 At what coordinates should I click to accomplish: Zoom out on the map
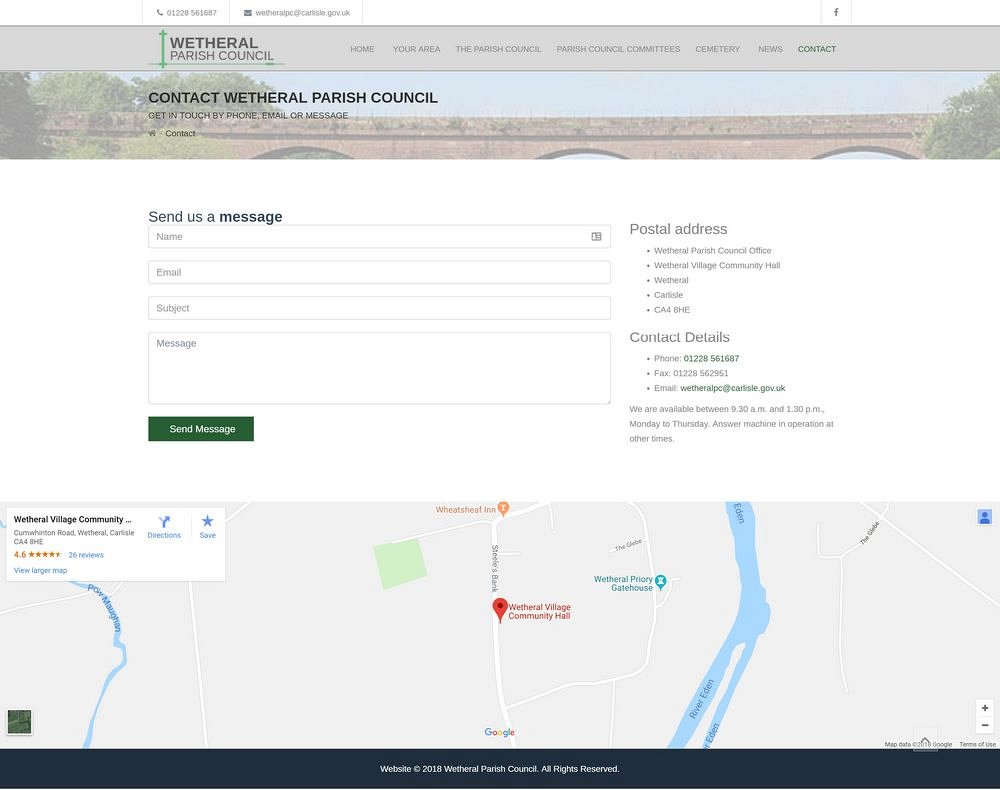[x=984, y=725]
